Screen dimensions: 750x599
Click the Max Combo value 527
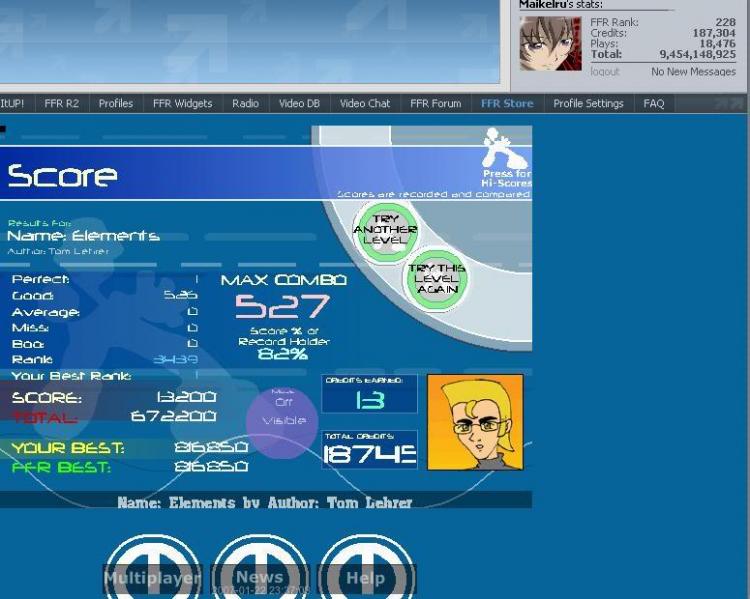(x=283, y=307)
